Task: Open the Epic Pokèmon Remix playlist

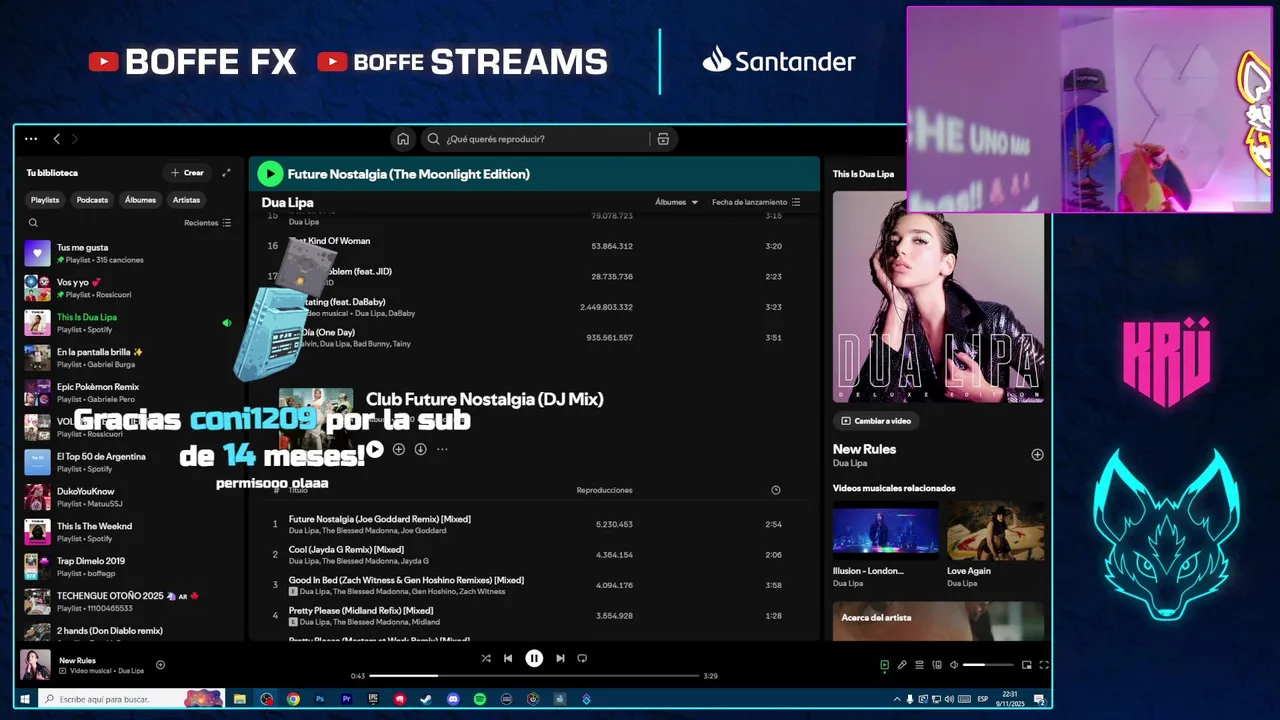Action: pyautogui.click(x=128, y=392)
